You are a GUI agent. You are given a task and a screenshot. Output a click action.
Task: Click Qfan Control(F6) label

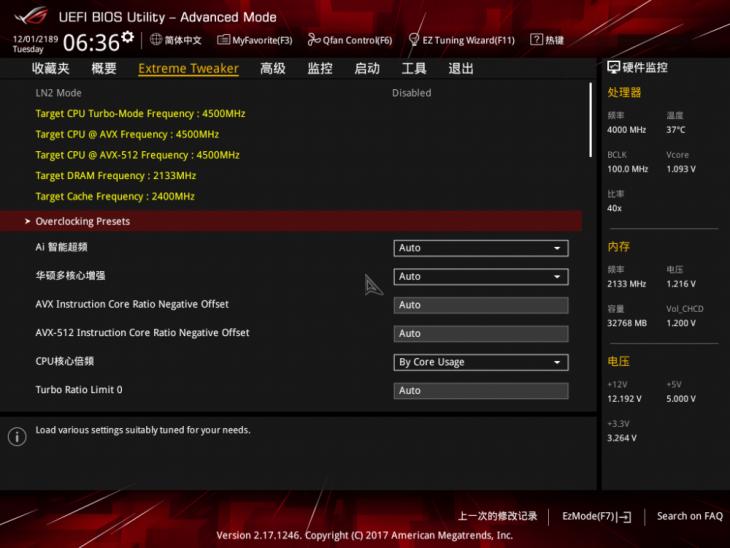click(357, 41)
